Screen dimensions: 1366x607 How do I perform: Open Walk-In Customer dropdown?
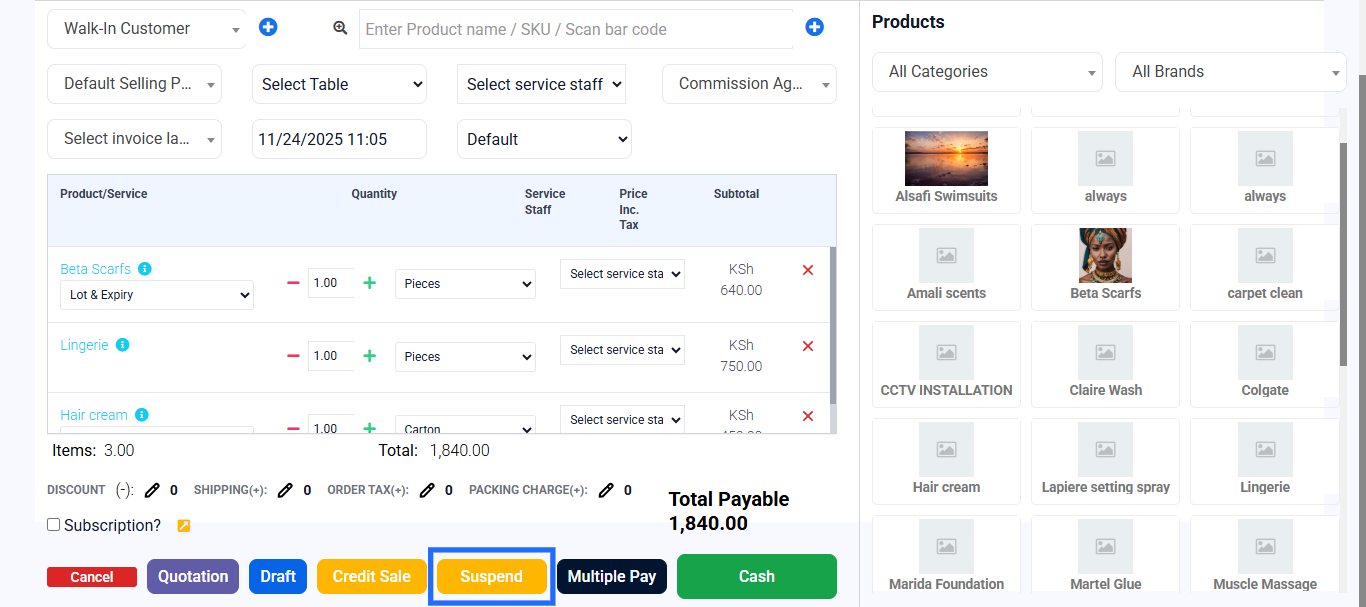point(146,29)
